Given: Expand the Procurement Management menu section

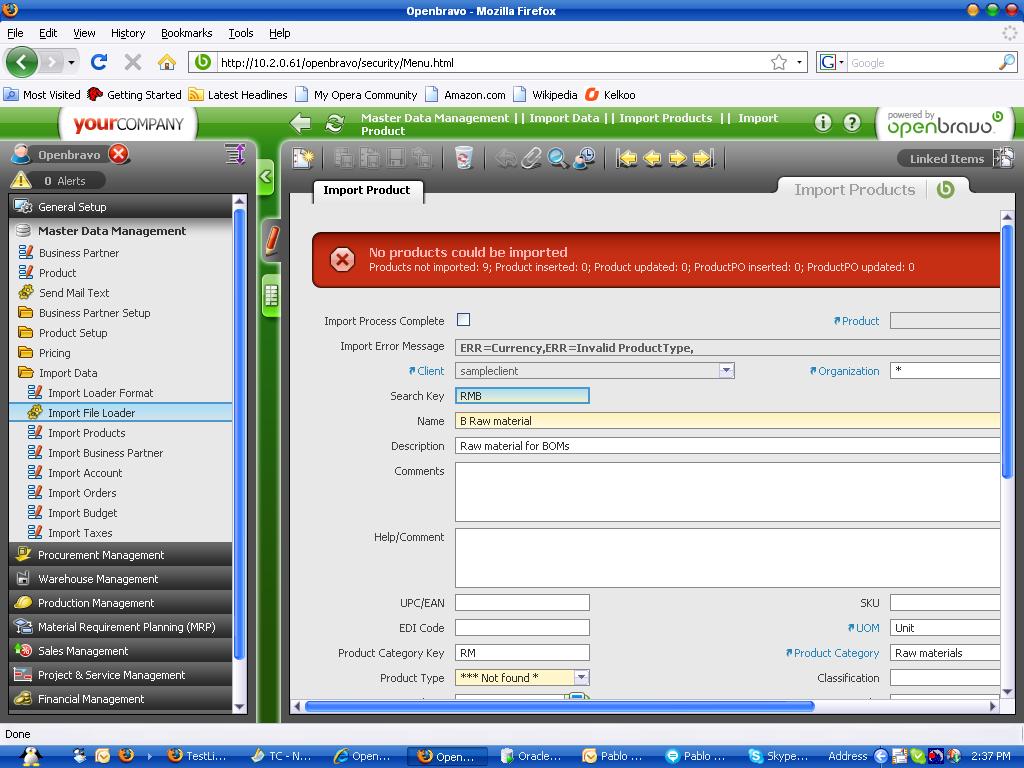Looking at the screenshot, I should (101, 555).
